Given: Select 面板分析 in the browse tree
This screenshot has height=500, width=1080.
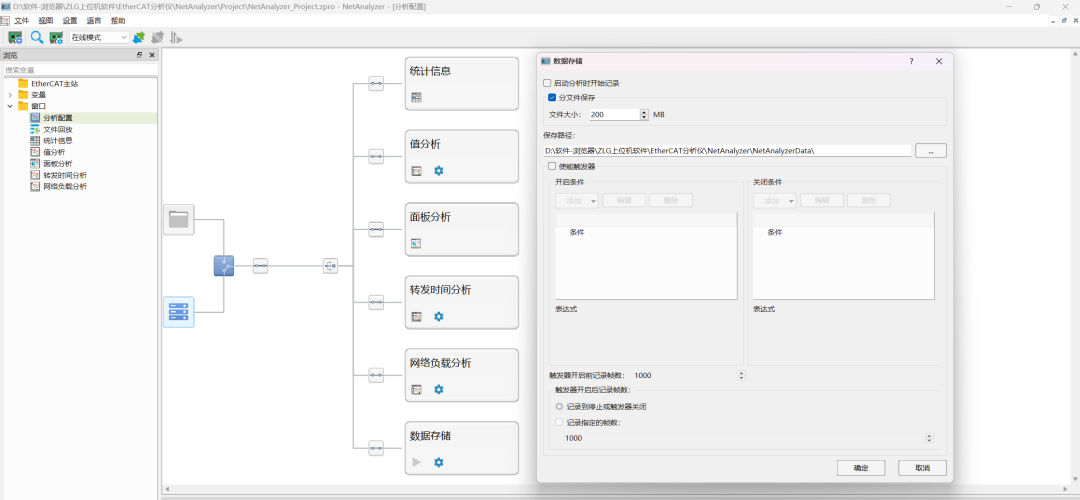Looking at the screenshot, I should click(x=58, y=163).
